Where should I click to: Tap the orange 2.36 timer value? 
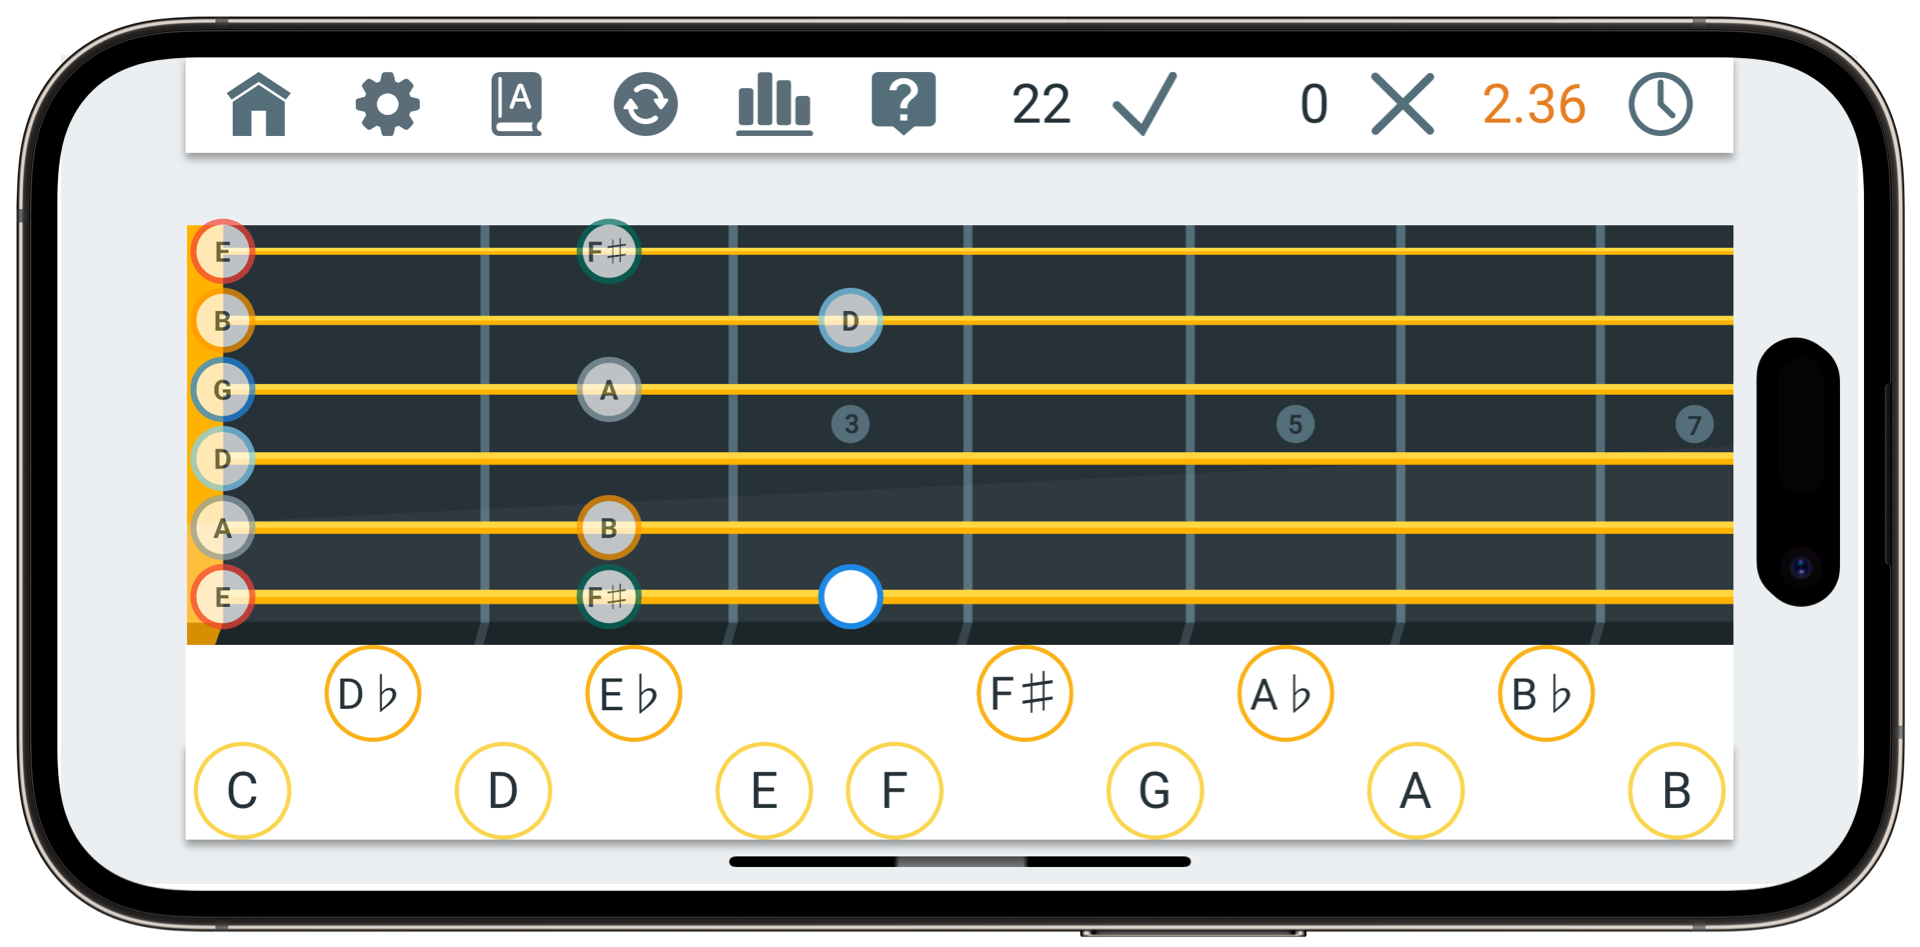point(1534,104)
